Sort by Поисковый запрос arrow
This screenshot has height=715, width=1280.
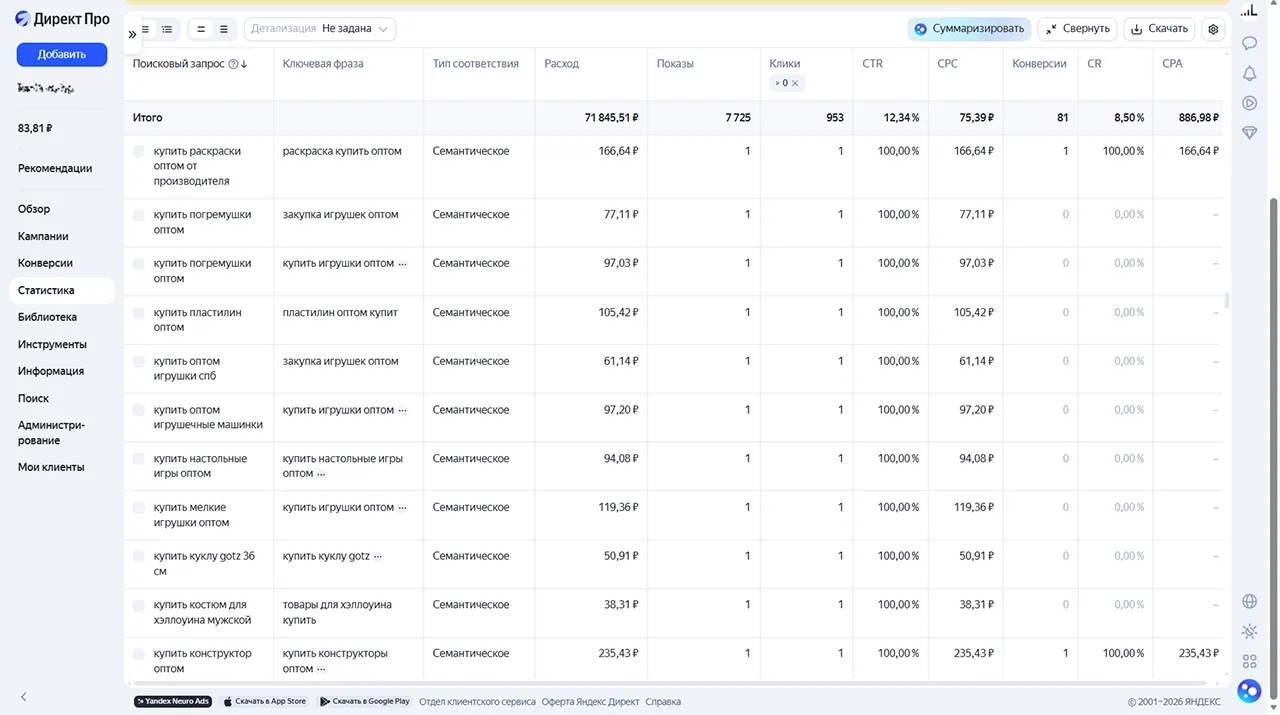244,64
